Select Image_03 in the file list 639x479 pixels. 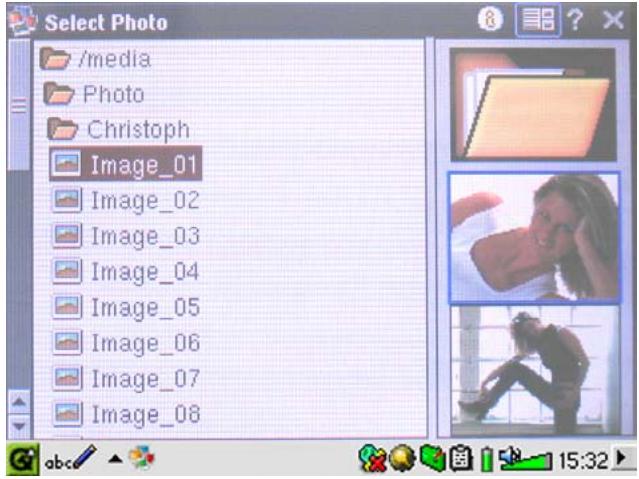pyautogui.click(x=126, y=236)
